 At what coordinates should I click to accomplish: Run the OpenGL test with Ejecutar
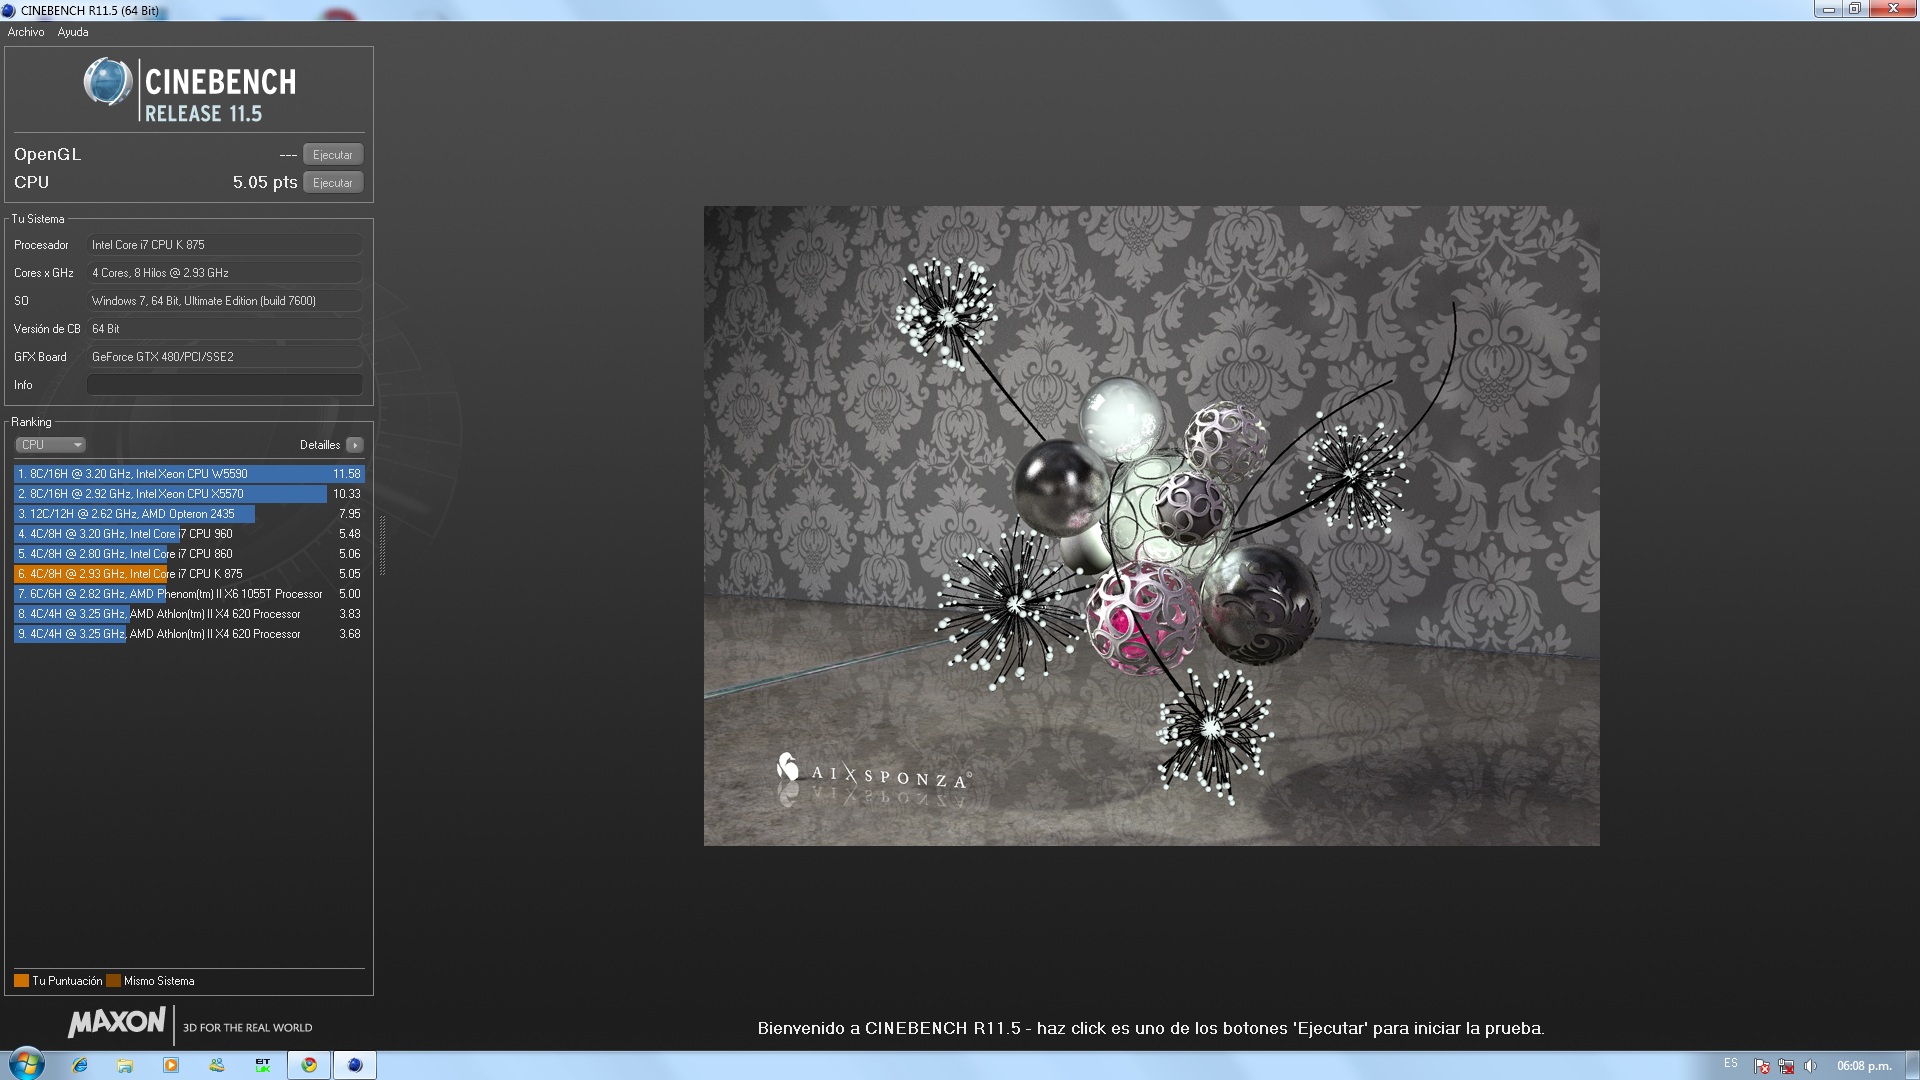click(333, 155)
